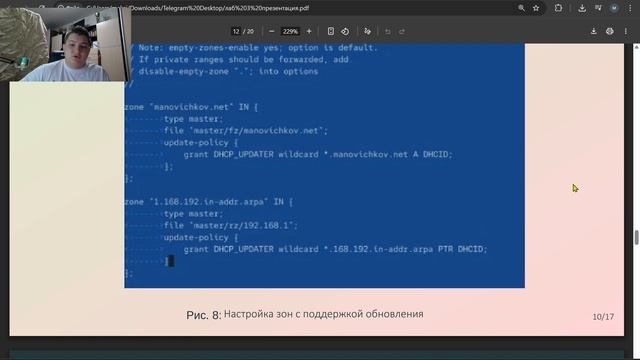Download the PDF from viewer toolbar
This screenshot has width=640, height=360.
(593, 31)
